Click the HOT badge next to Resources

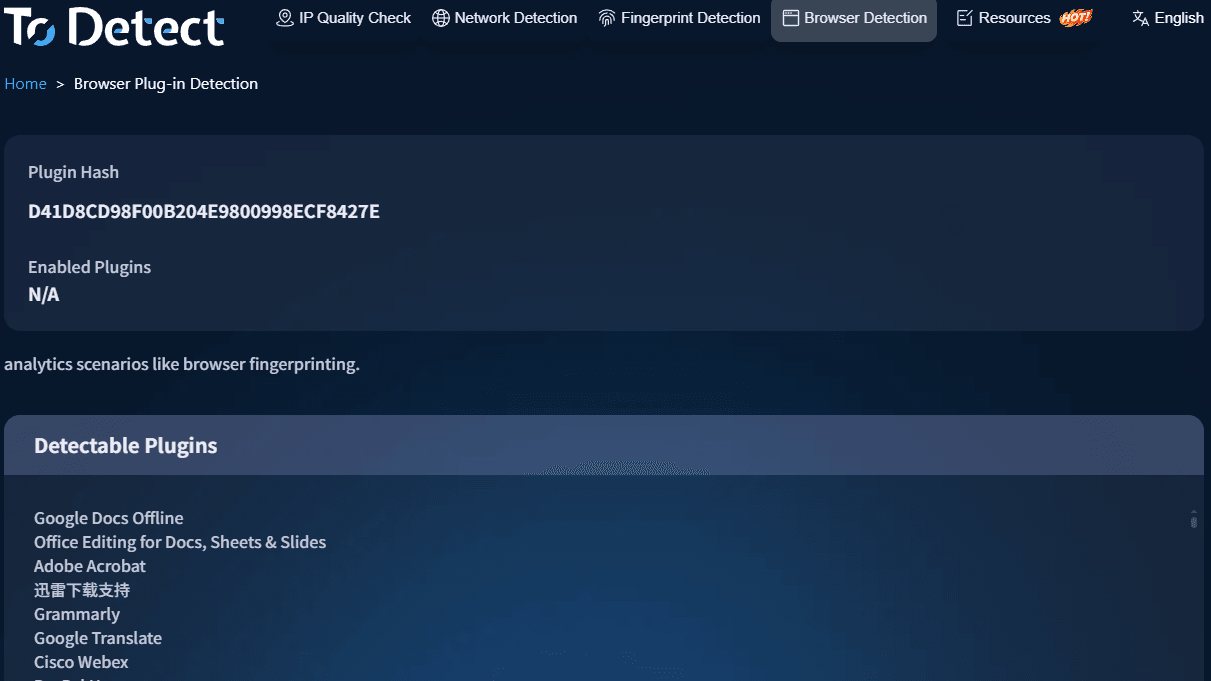coord(1076,18)
